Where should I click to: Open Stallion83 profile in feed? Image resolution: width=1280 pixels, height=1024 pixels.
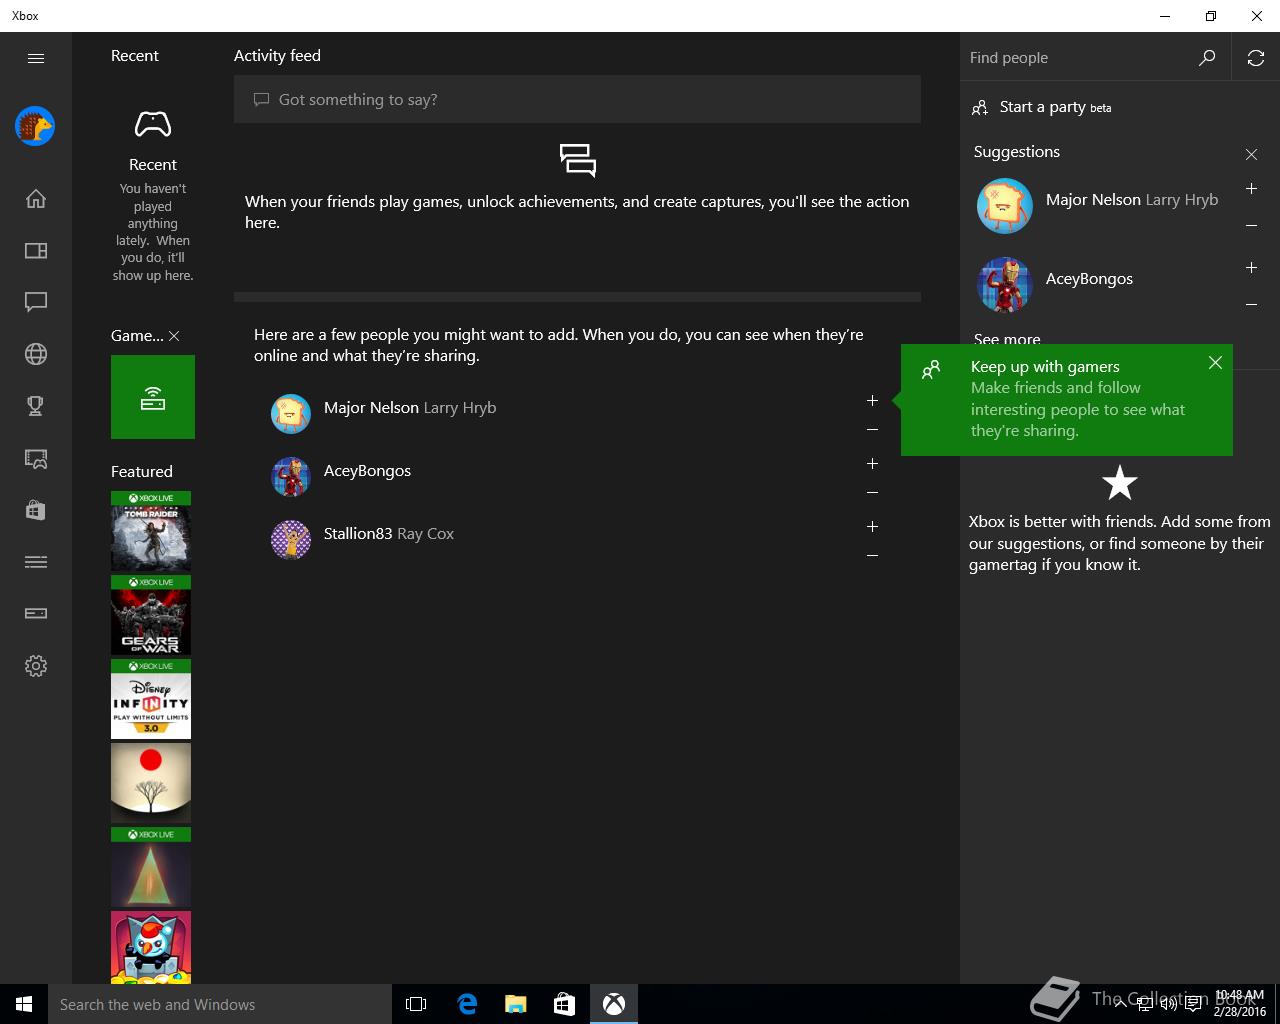[x=389, y=533]
